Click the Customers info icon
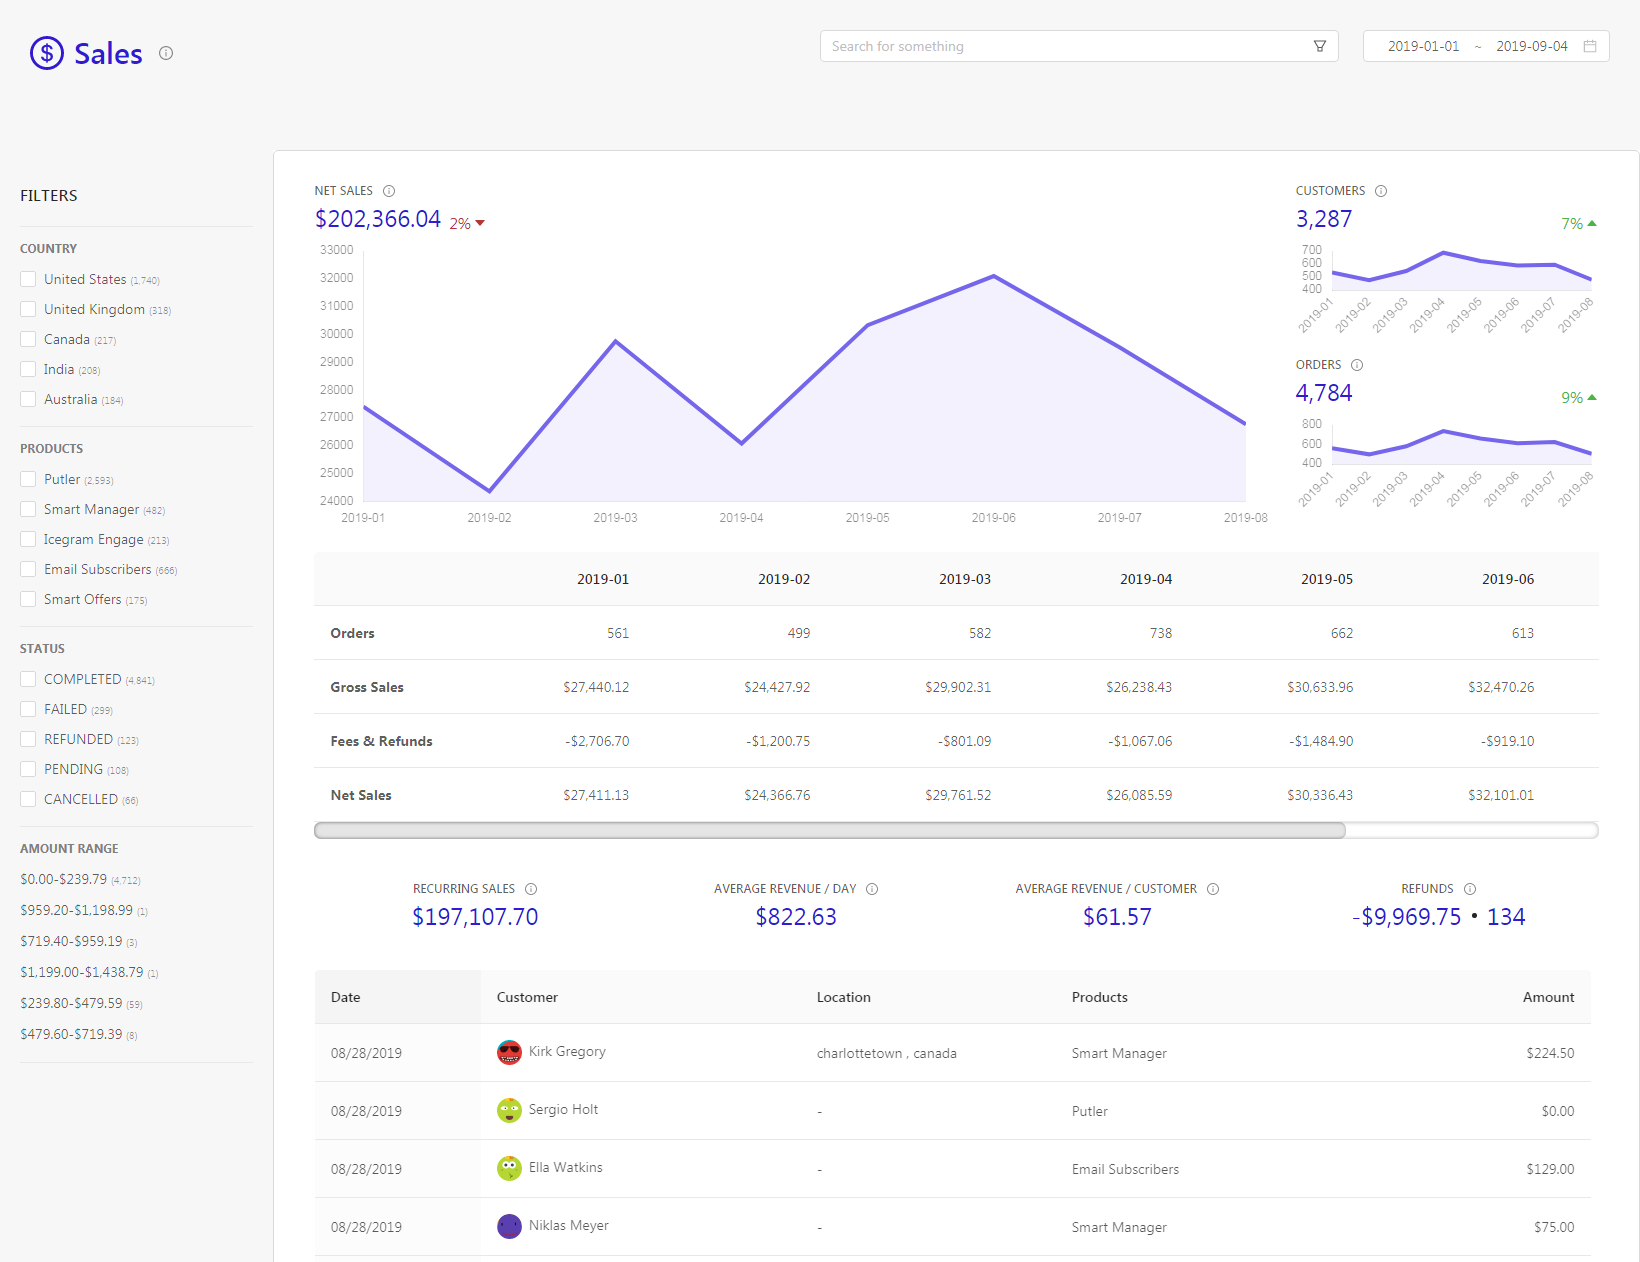This screenshot has height=1262, width=1640. 1381,191
